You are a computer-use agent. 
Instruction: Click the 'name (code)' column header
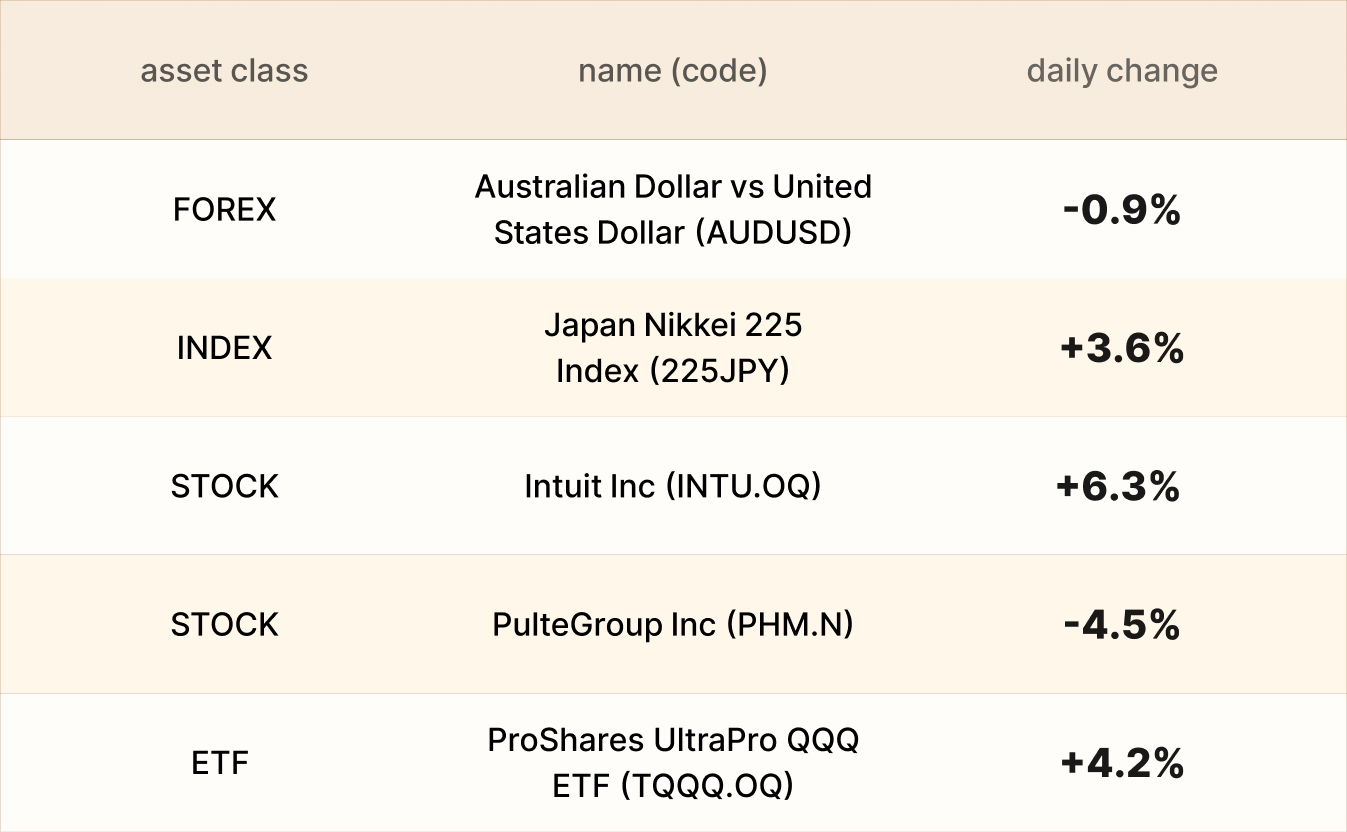click(672, 71)
